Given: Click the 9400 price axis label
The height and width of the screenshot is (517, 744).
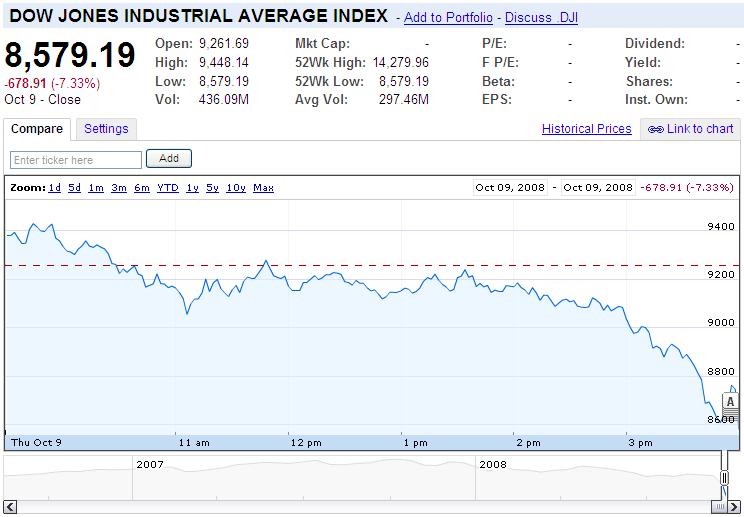Looking at the screenshot, I should point(721,227).
